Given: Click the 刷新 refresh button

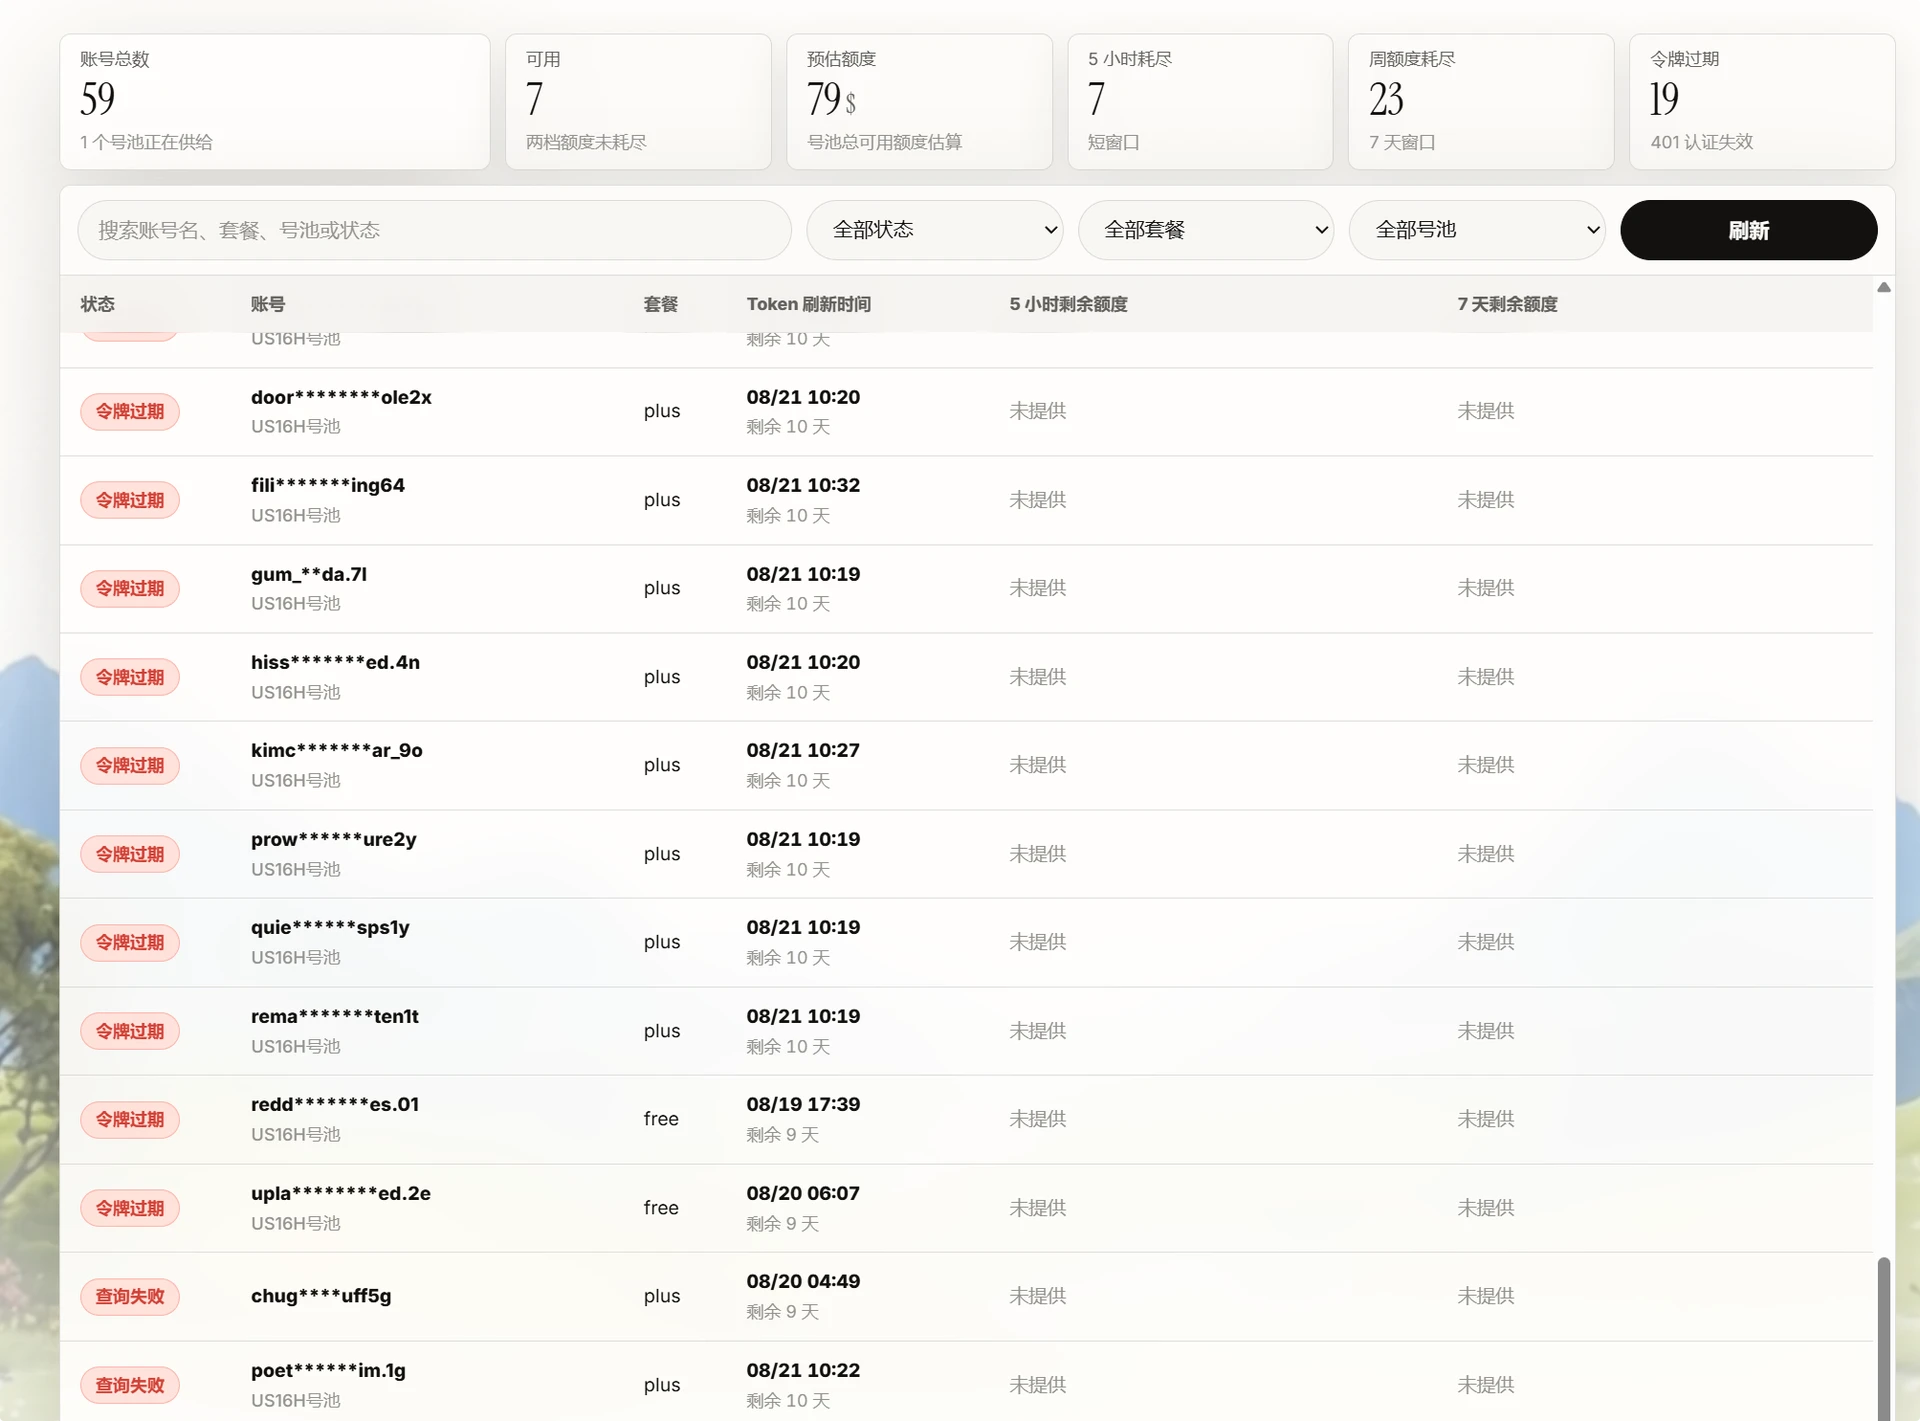Looking at the screenshot, I should coord(1748,230).
